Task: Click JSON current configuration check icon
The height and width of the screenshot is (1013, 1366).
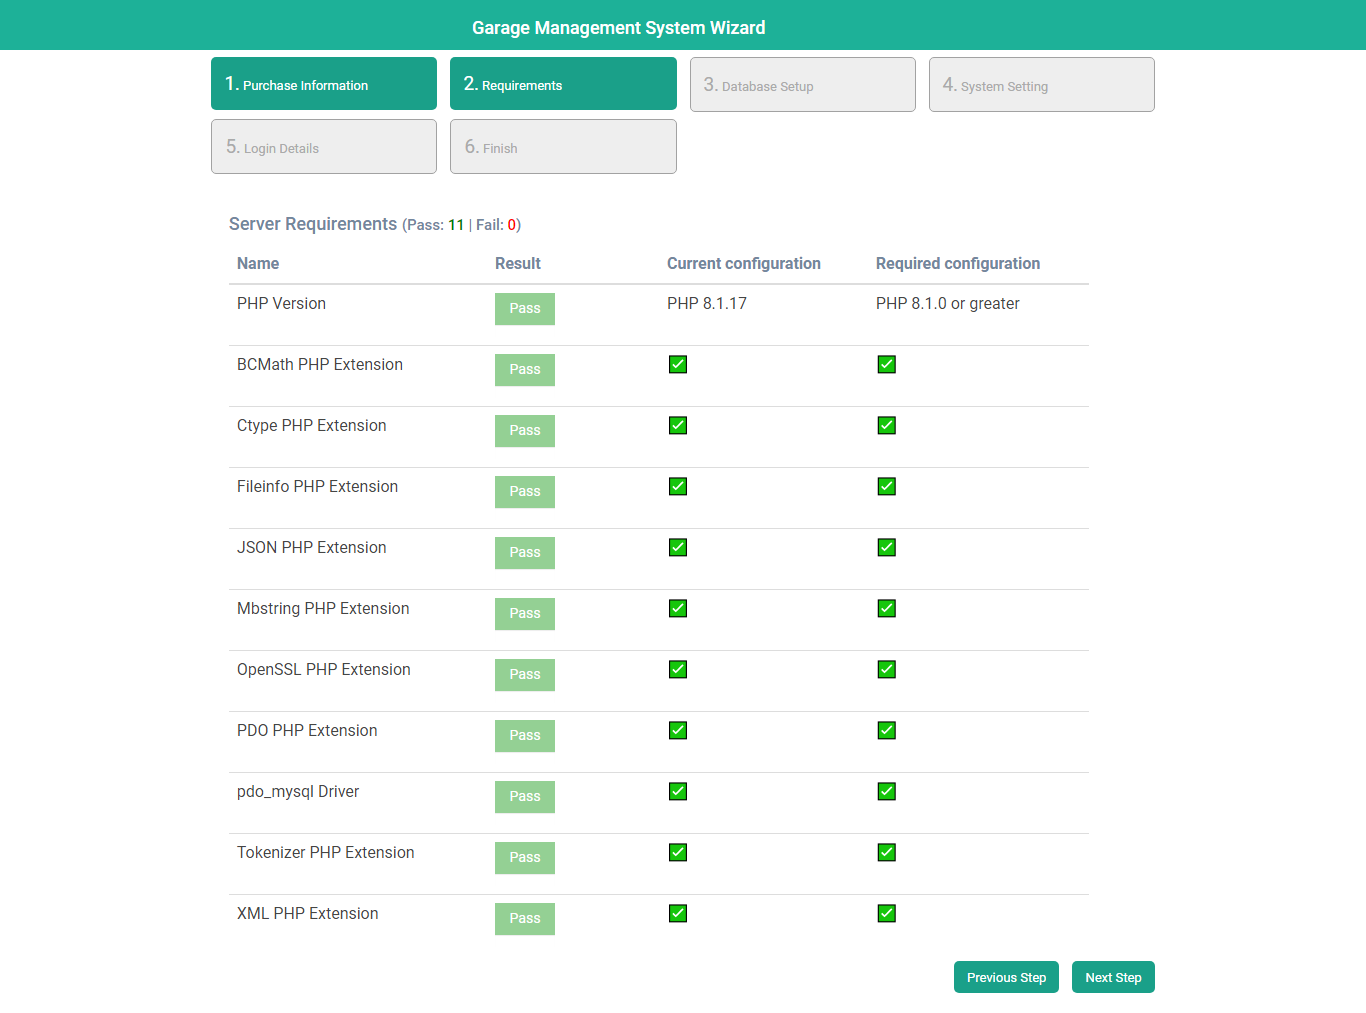Action: pyautogui.click(x=678, y=547)
